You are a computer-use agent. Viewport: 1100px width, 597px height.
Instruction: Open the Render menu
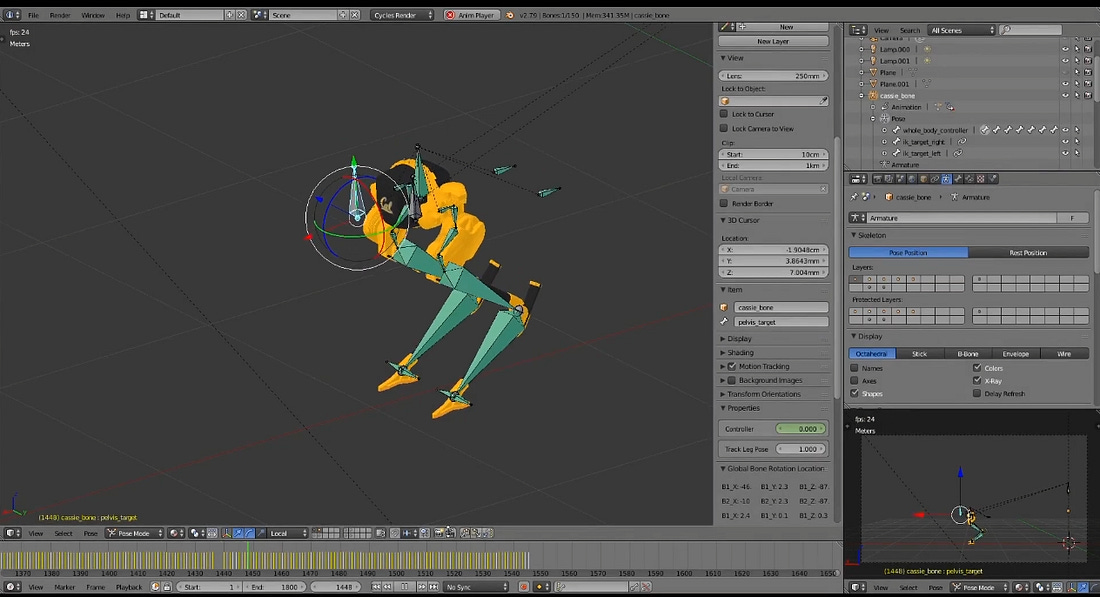tap(60, 15)
